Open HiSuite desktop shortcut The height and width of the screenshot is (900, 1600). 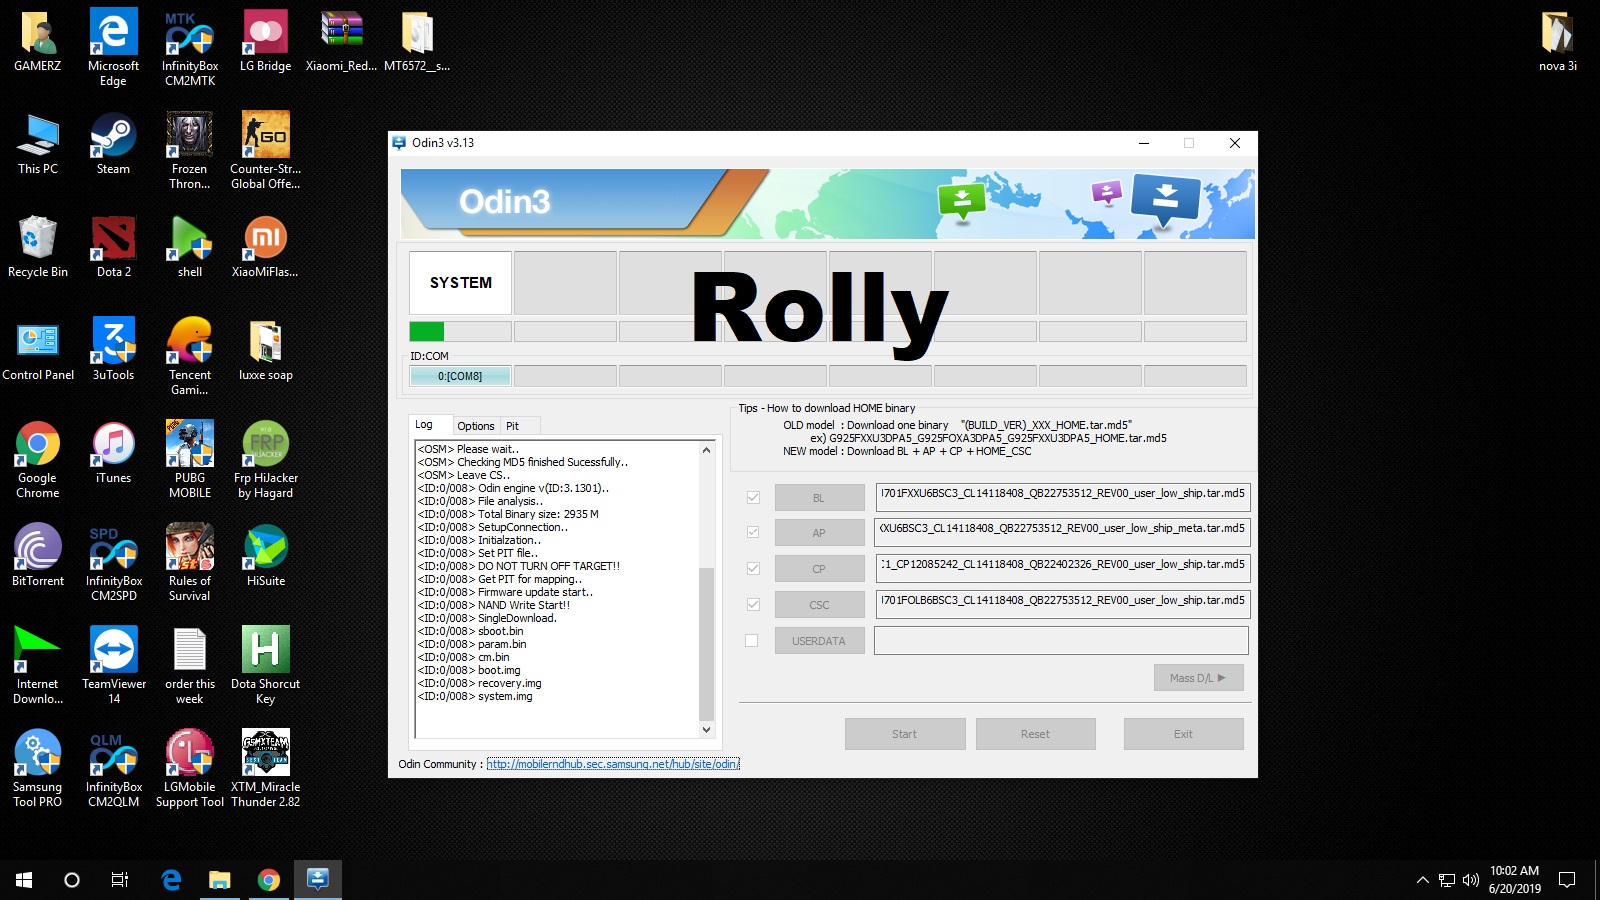[x=266, y=556]
